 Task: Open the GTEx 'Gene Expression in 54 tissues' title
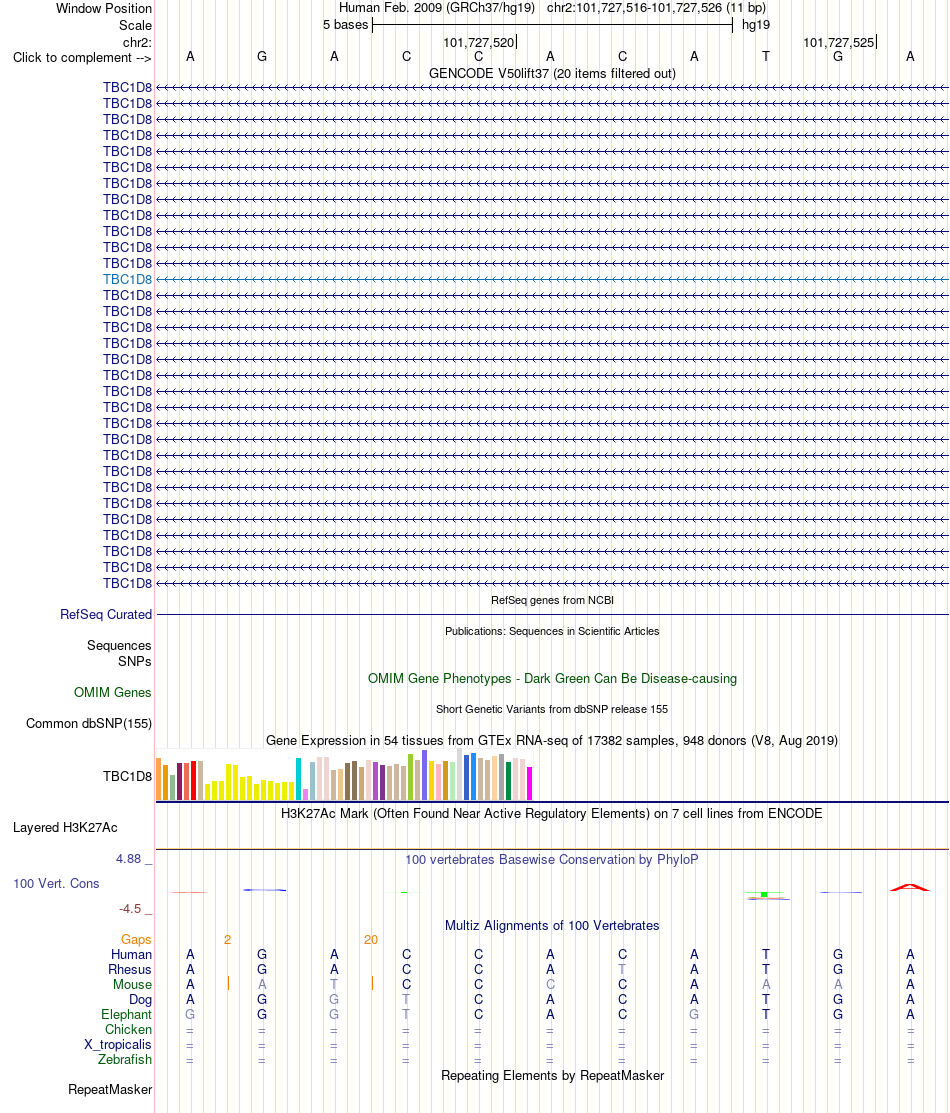552,740
